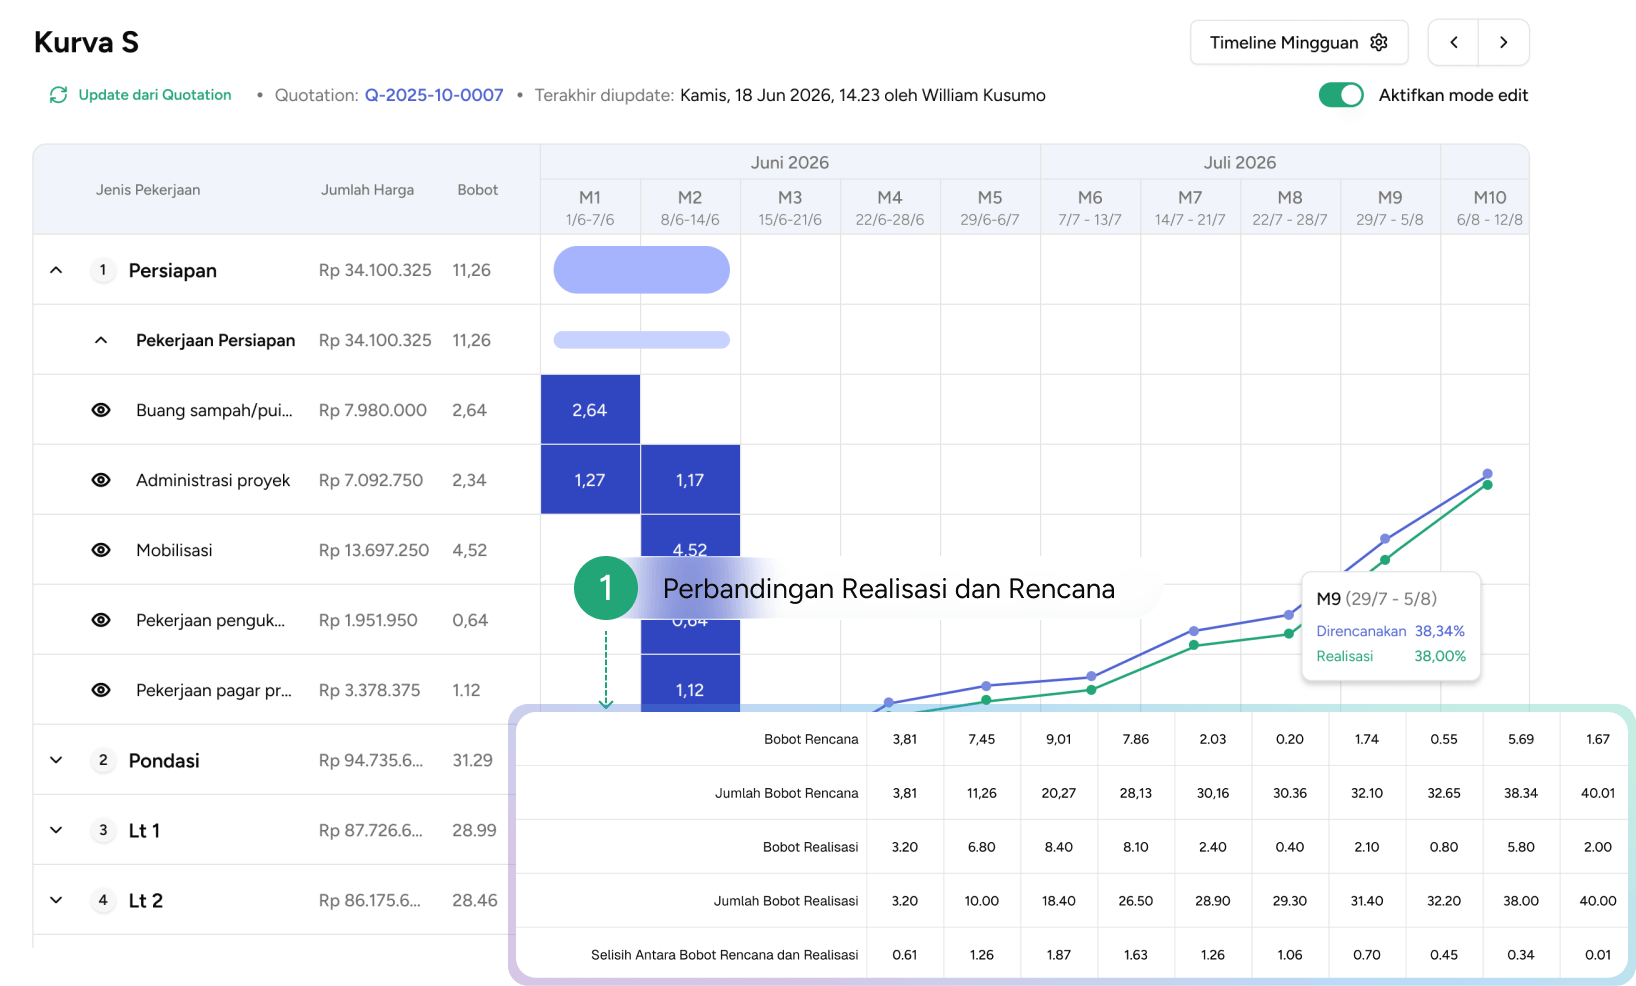
Task: Toggle visibility of Administrasi proyek row
Action: pyautogui.click(x=101, y=480)
